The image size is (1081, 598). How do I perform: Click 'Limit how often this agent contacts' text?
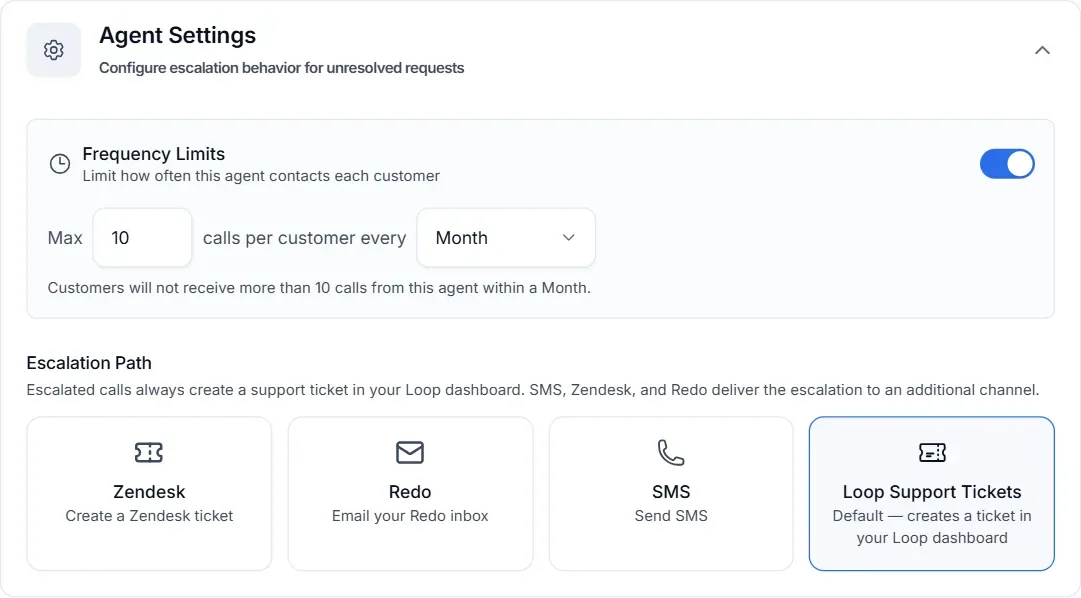[x=261, y=176]
